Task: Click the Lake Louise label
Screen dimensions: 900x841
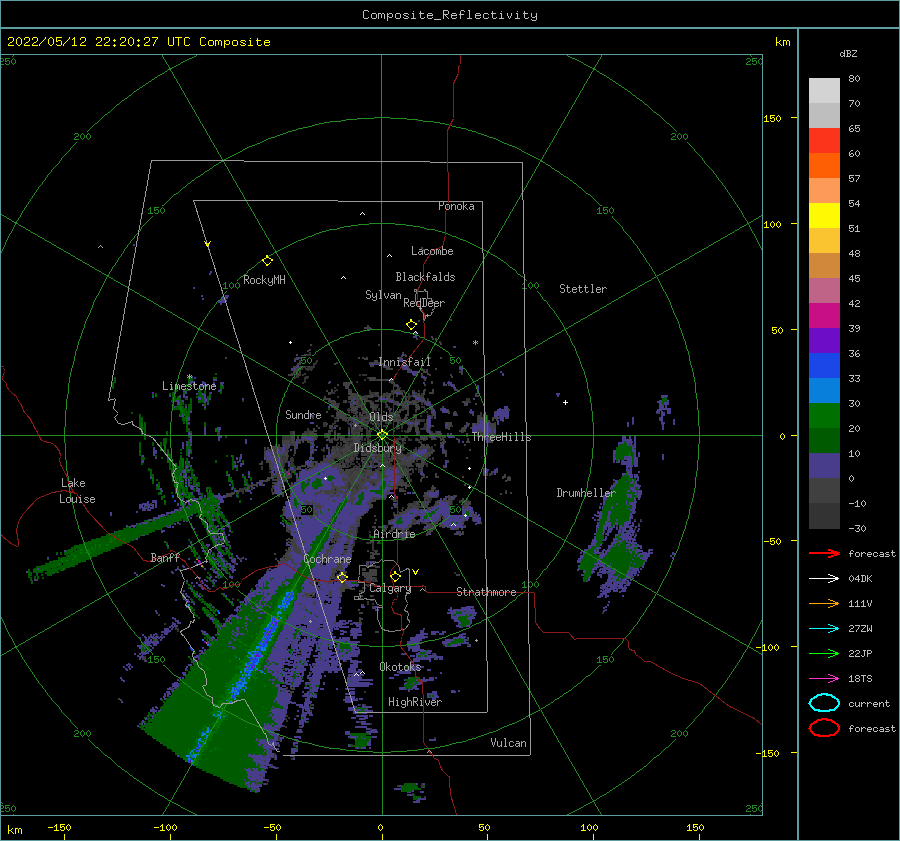Action: pyautogui.click(x=77, y=491)
